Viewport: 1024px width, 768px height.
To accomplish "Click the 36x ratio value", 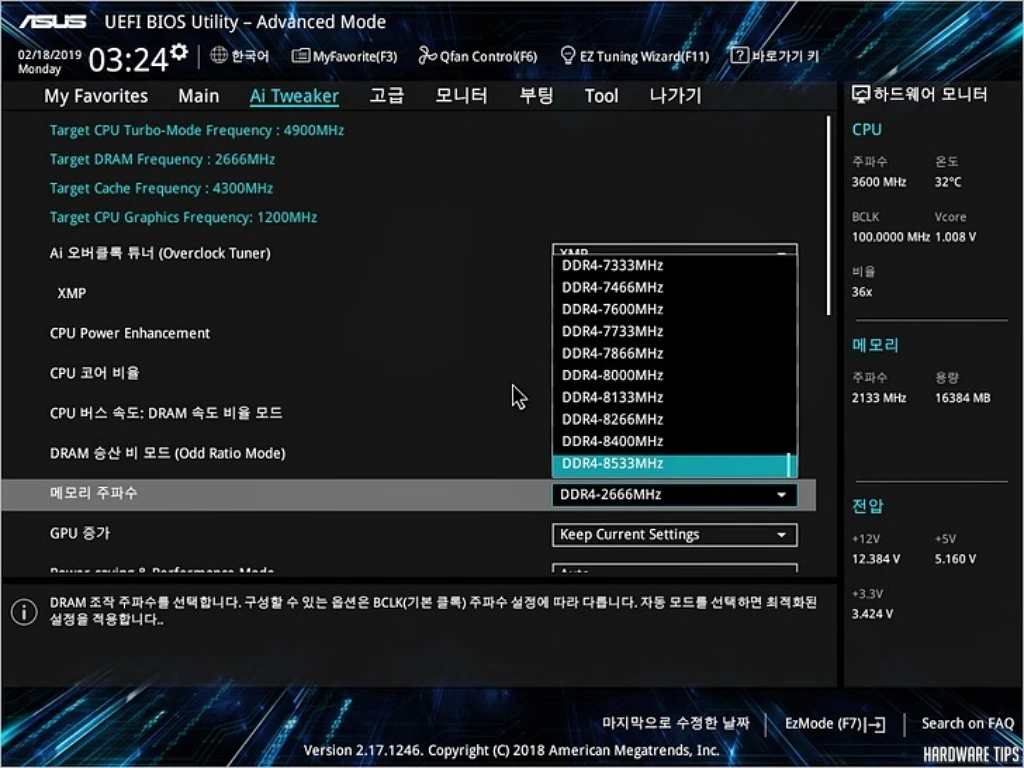I will click(x=862, y=292).
